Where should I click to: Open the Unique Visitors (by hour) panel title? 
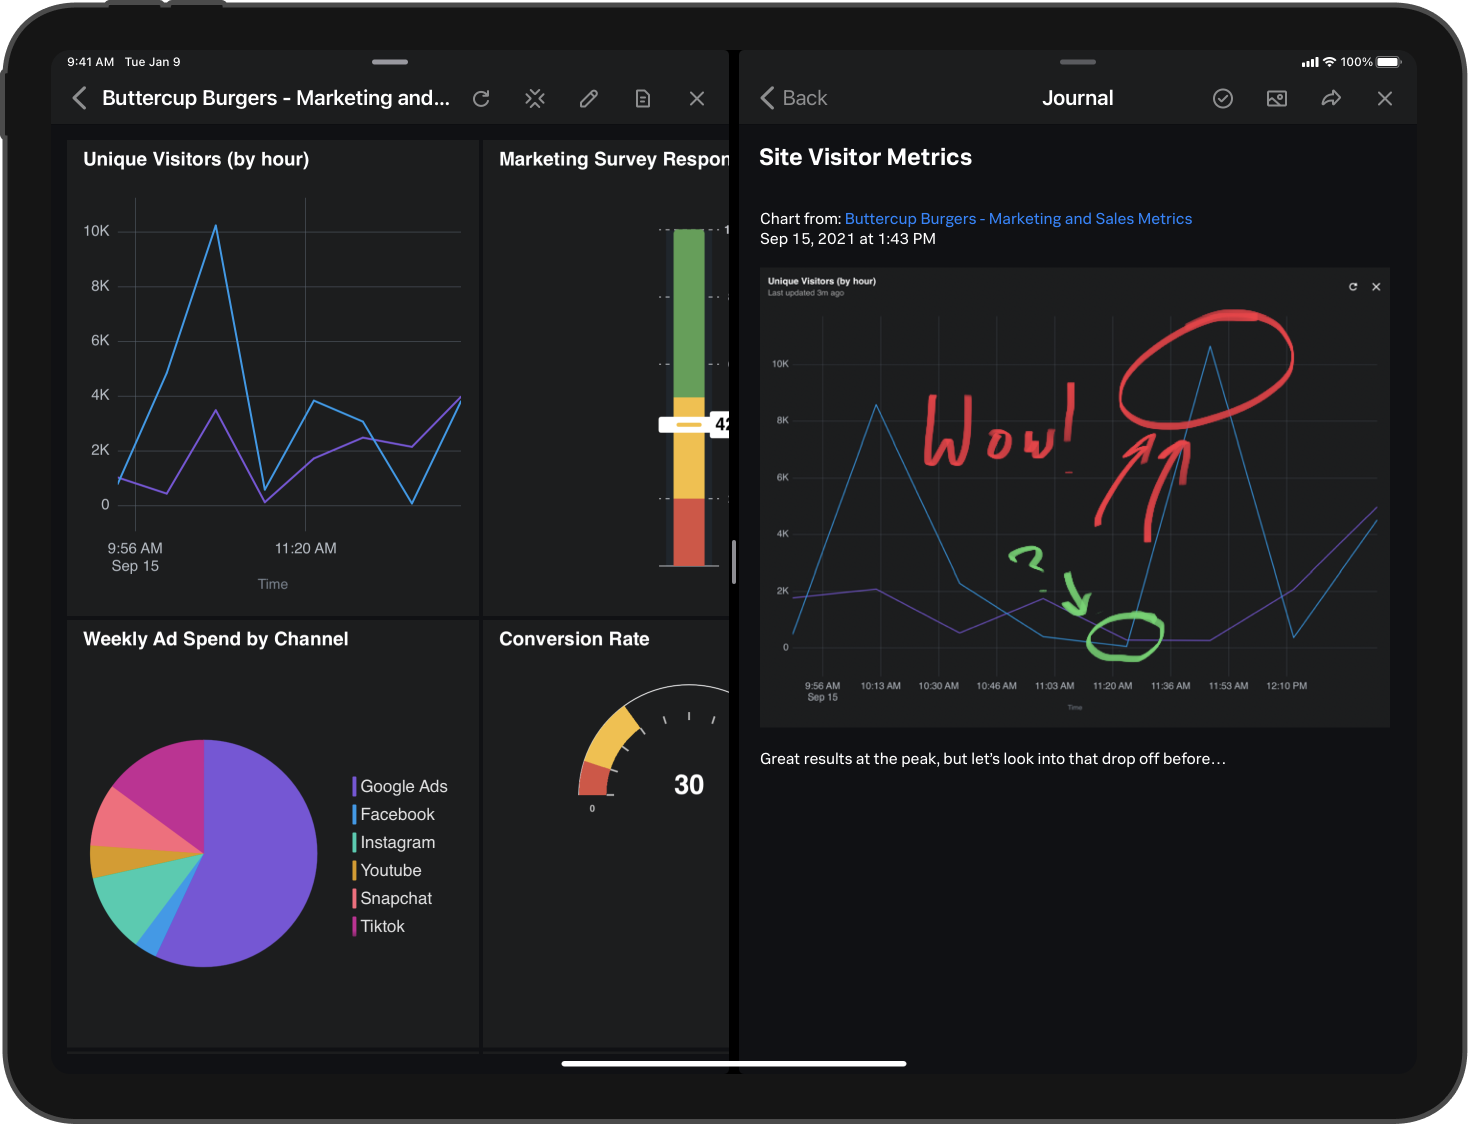[x=196, y=159]
